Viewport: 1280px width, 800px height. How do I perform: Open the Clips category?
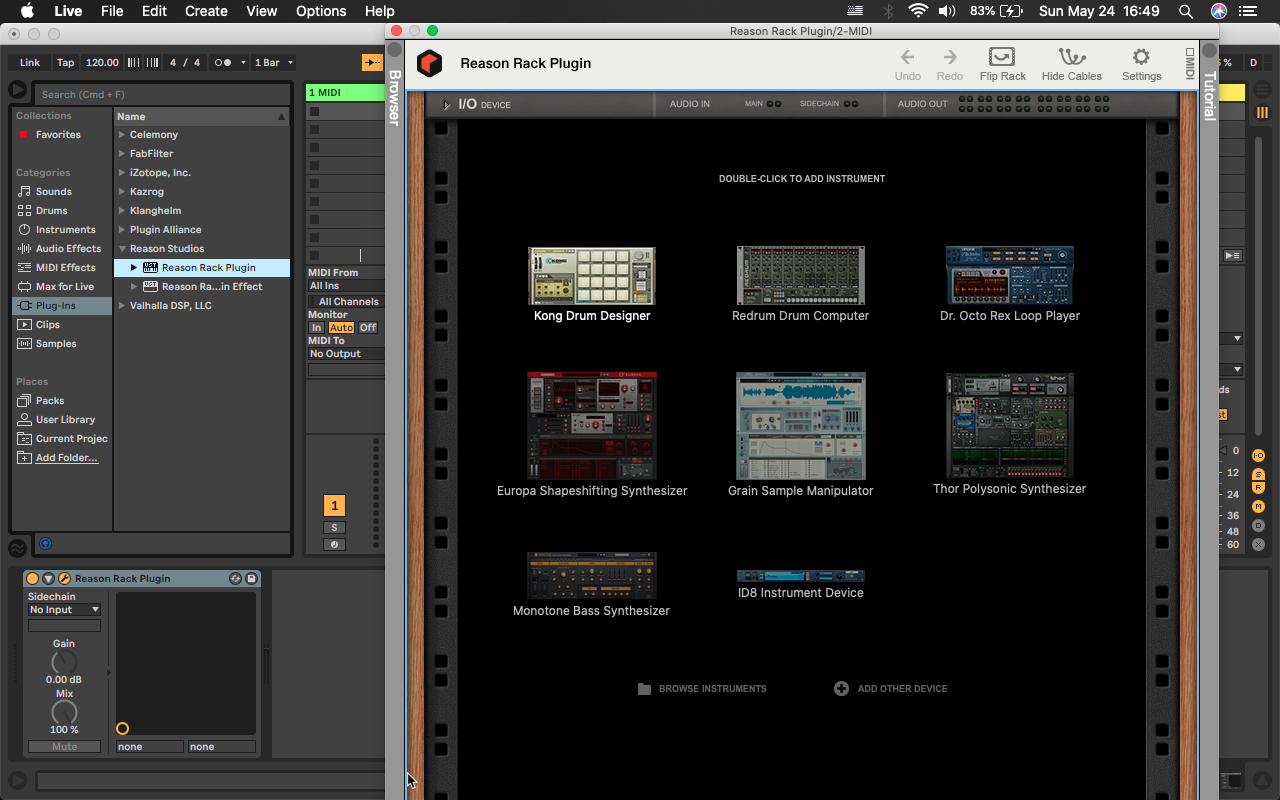(x=48, y=325)
